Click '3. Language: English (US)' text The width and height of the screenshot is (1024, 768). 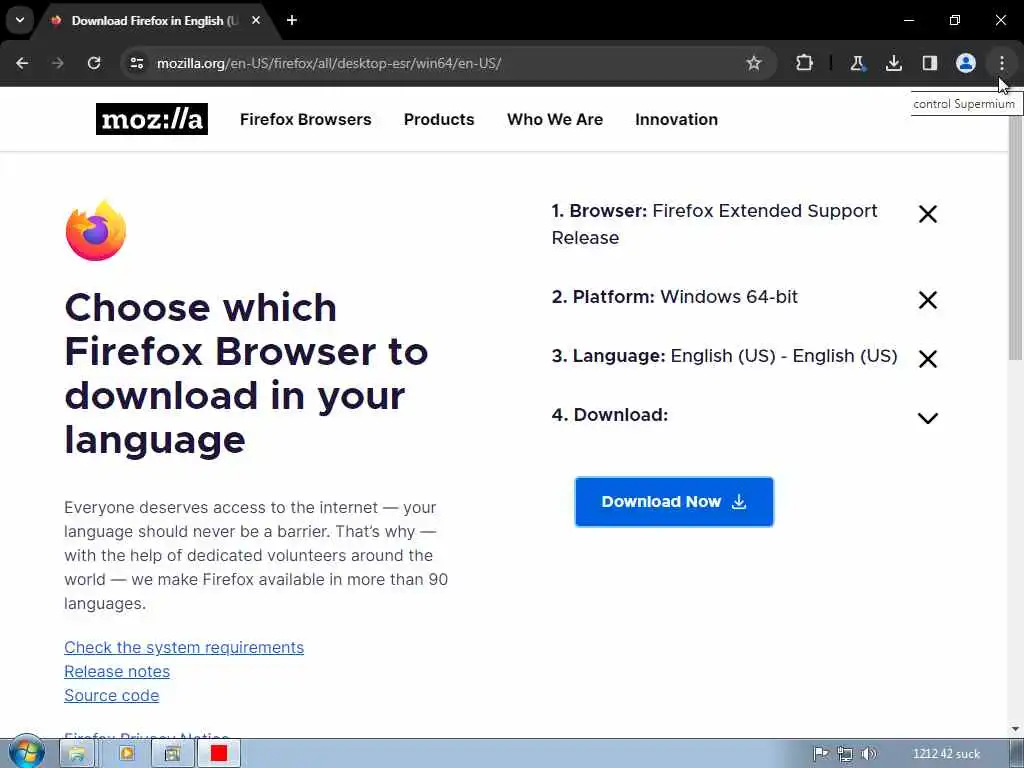(x=724, y=356)
